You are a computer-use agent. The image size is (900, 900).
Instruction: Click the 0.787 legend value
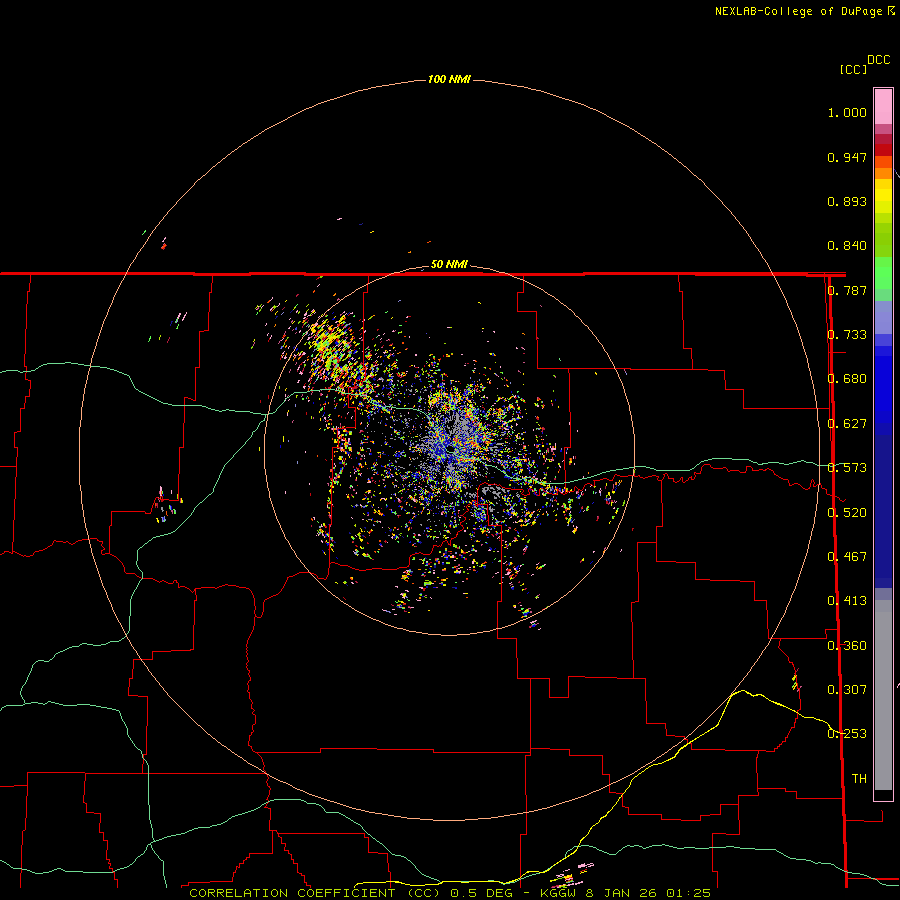click(x=847, y=290)
